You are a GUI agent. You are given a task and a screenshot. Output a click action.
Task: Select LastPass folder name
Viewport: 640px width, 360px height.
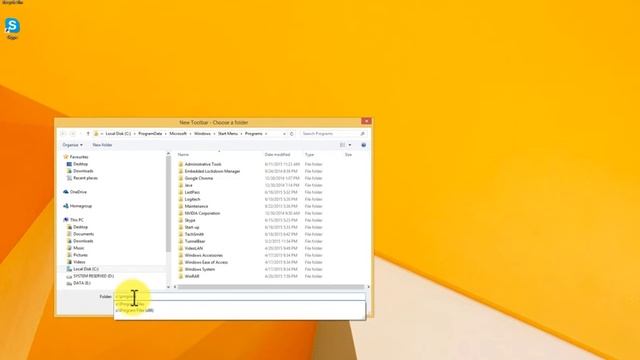[192, 192]
